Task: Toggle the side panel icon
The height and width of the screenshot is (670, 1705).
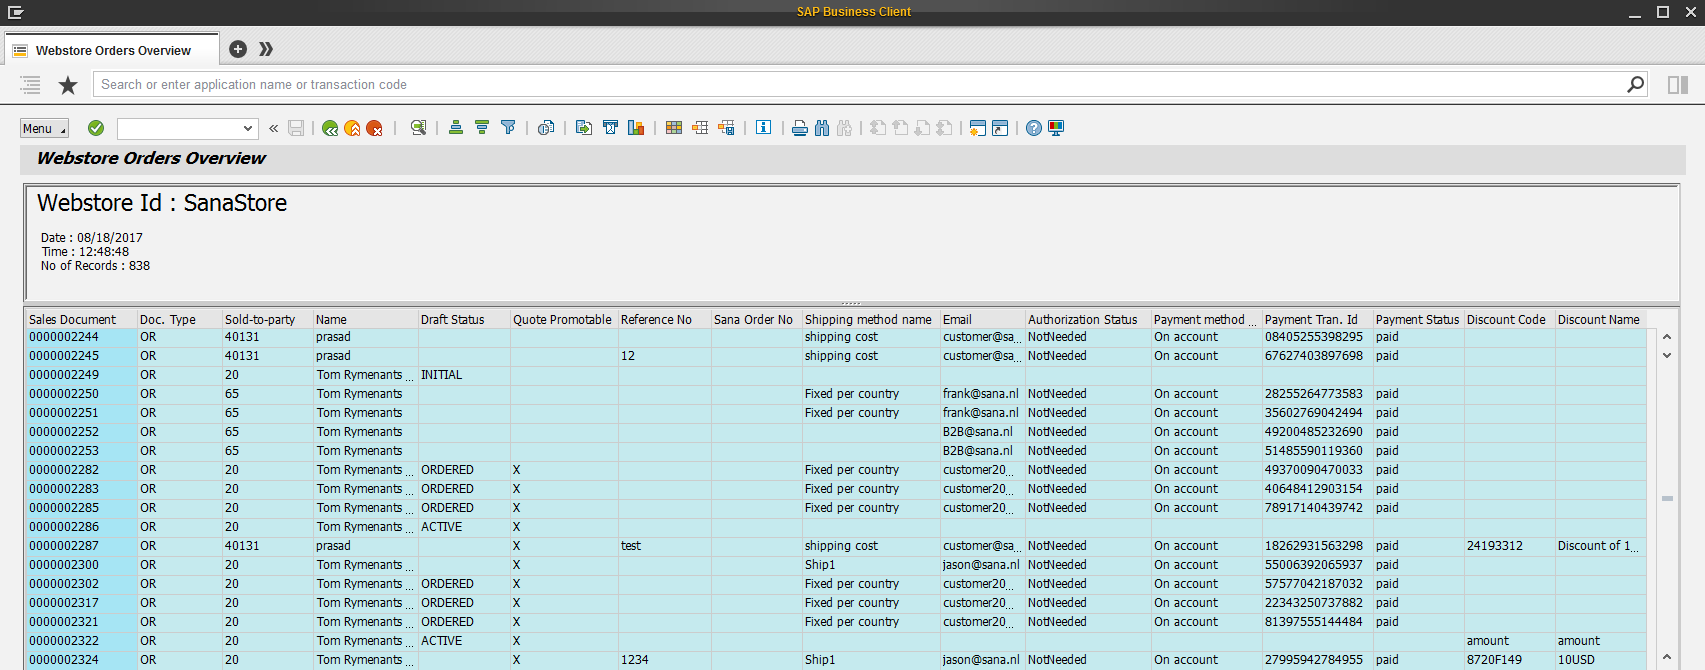Action: tap(1678, 85)
